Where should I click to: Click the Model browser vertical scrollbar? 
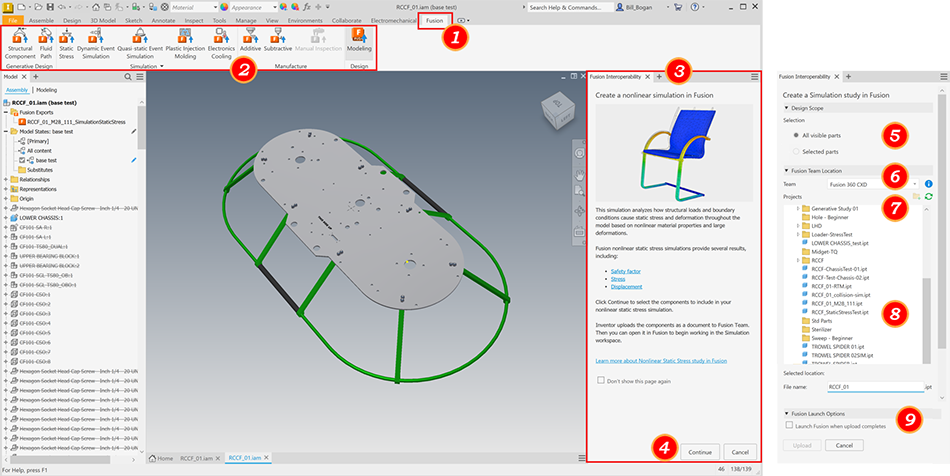[141, 127]
